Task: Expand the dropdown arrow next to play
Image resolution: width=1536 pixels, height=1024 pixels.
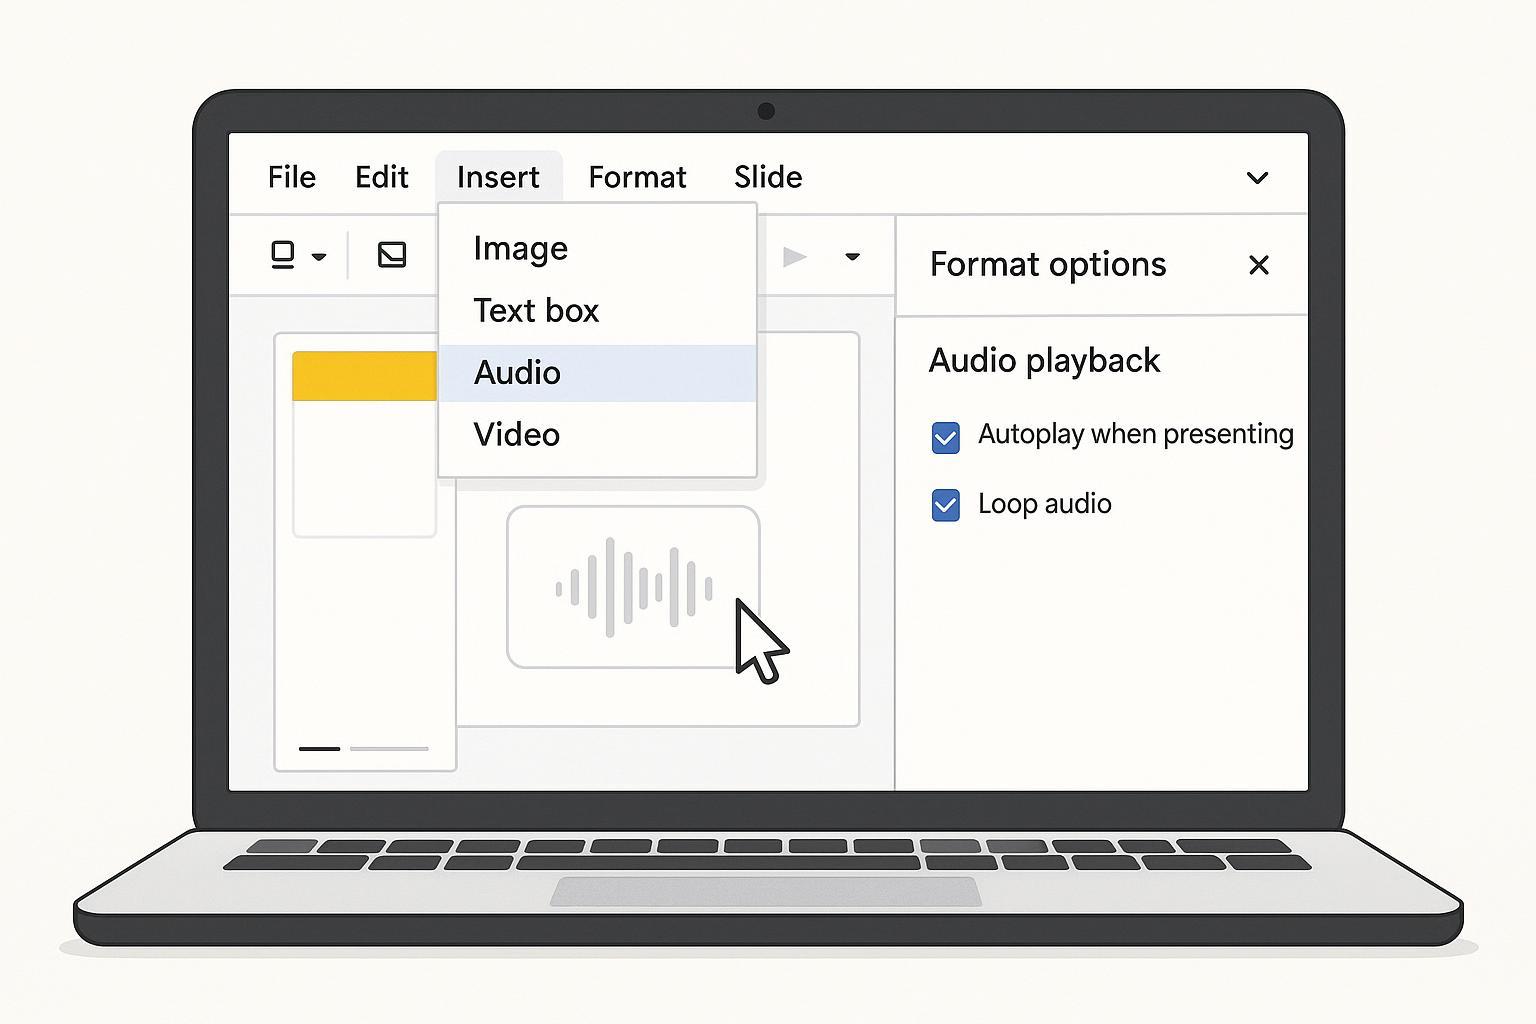Action: click(852, 257)
